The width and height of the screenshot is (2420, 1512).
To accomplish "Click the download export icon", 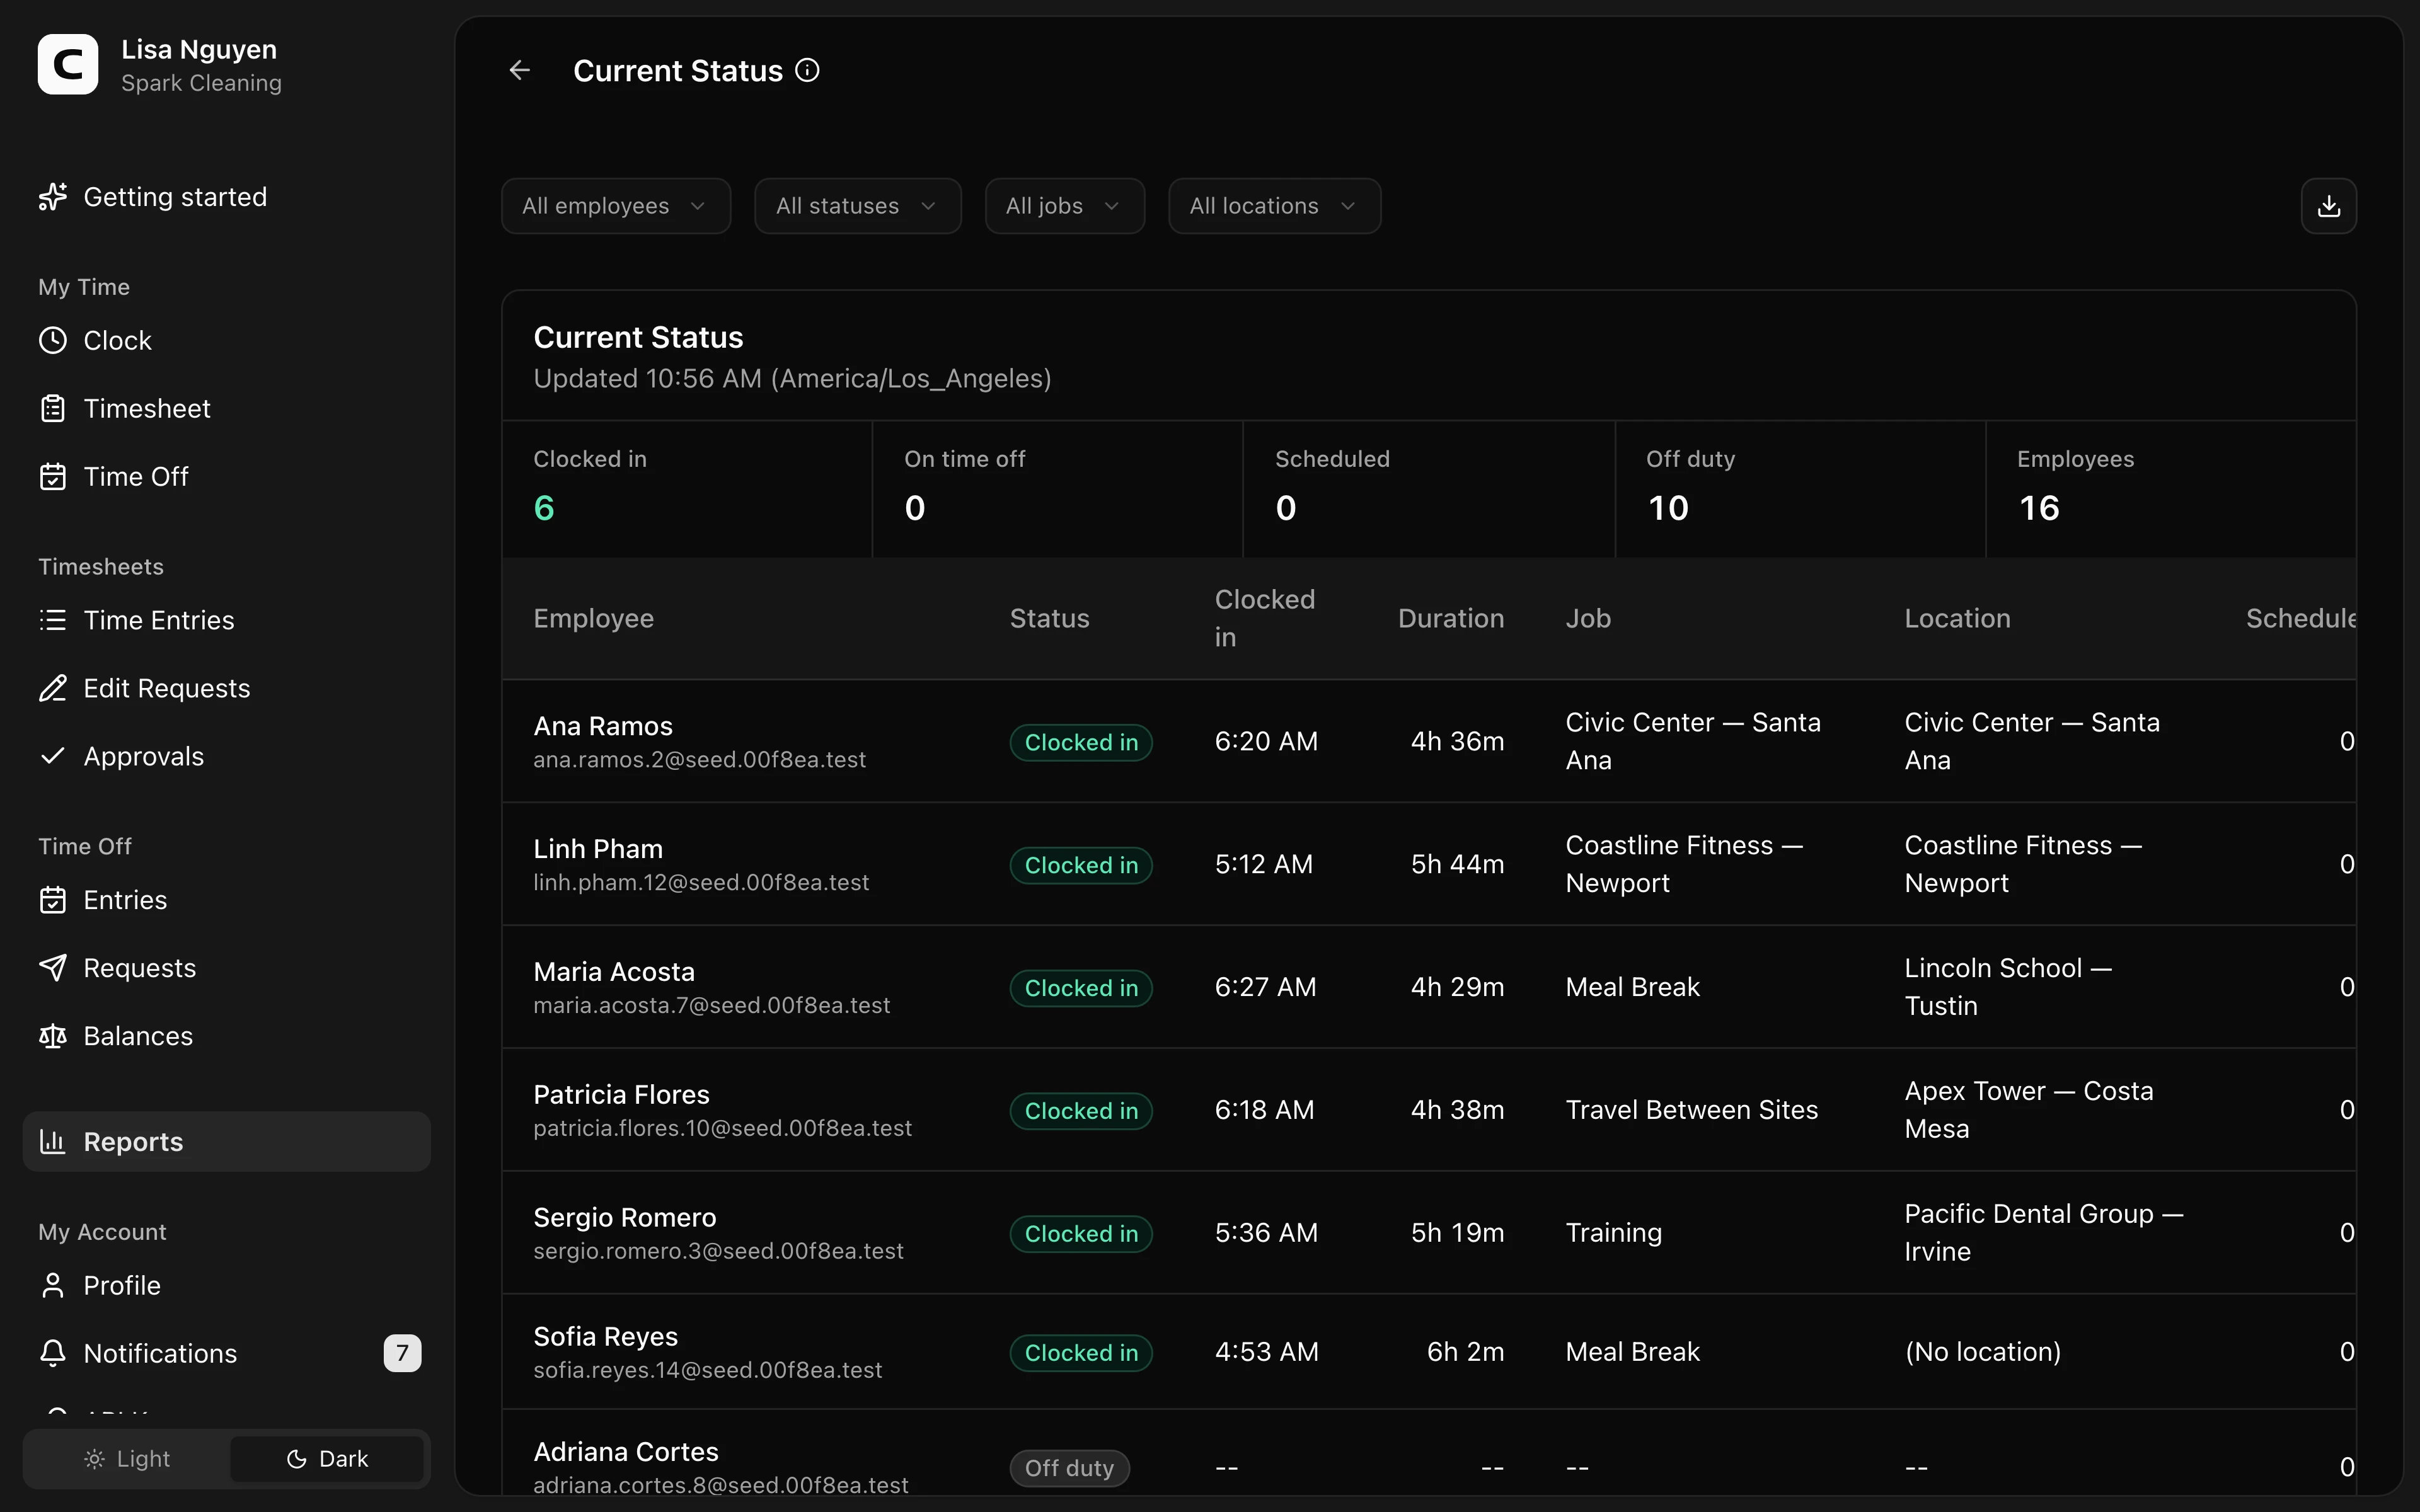I will click(2328, 206).
